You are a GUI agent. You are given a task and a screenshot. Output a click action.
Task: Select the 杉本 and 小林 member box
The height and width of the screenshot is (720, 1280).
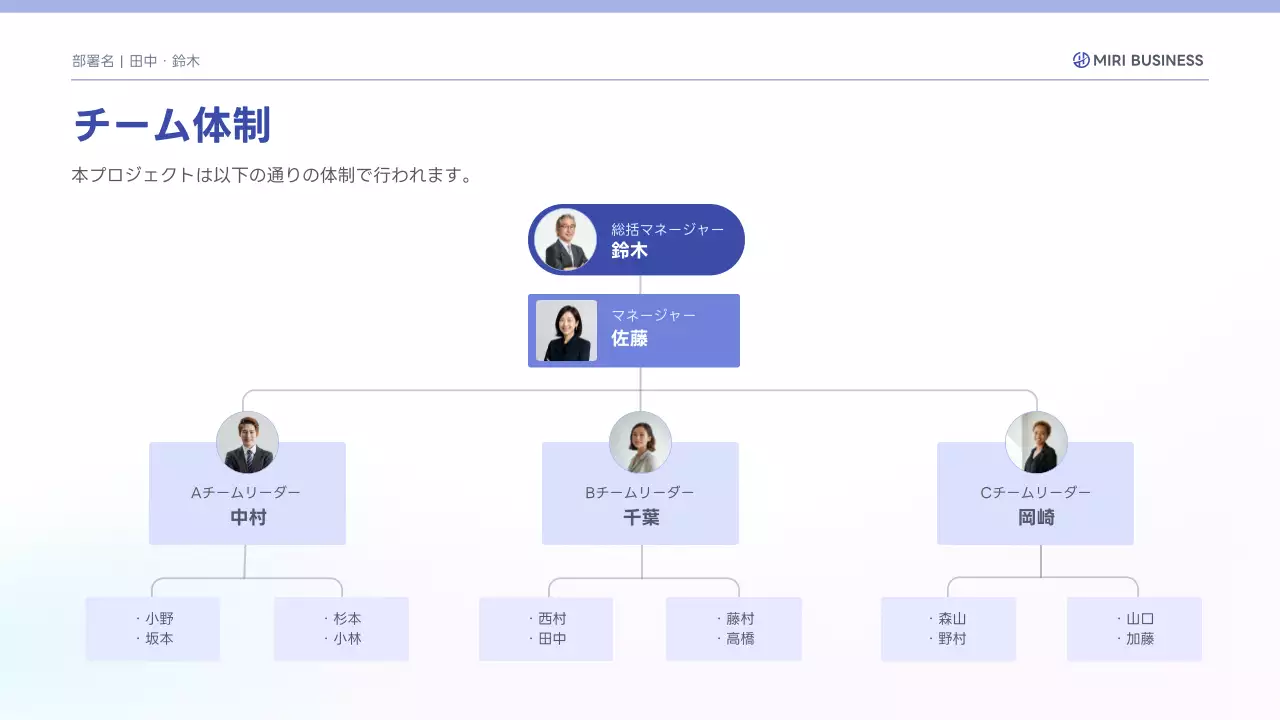341,629
